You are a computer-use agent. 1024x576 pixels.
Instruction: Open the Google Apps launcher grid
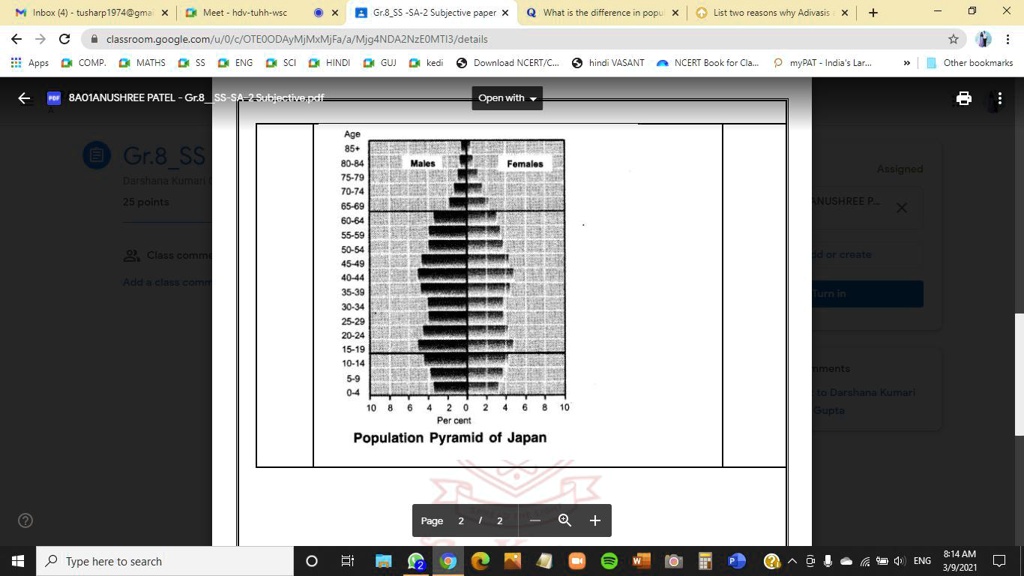click(15, 62)
